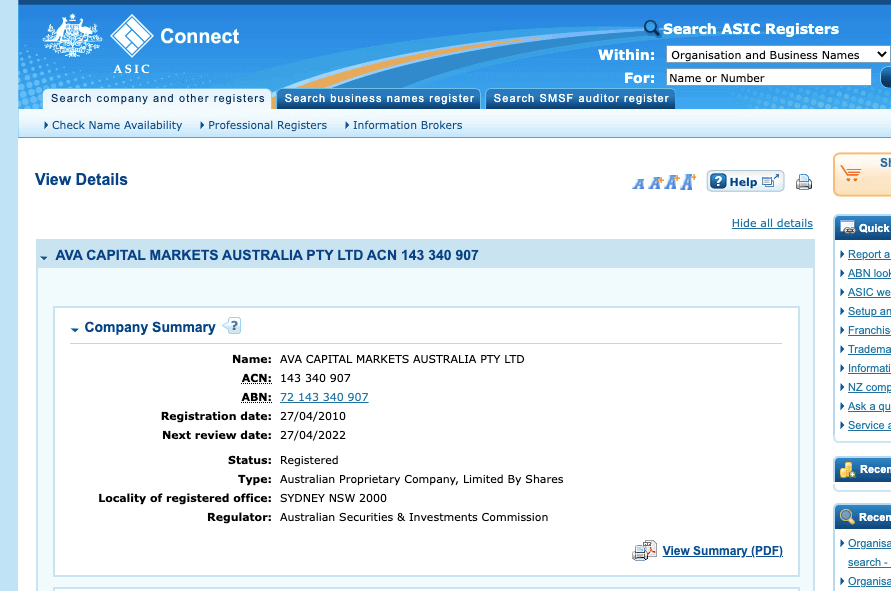891x591 pixels.
Task: Open the ASIC we… sidebar link
Action: tap(869, 292)
